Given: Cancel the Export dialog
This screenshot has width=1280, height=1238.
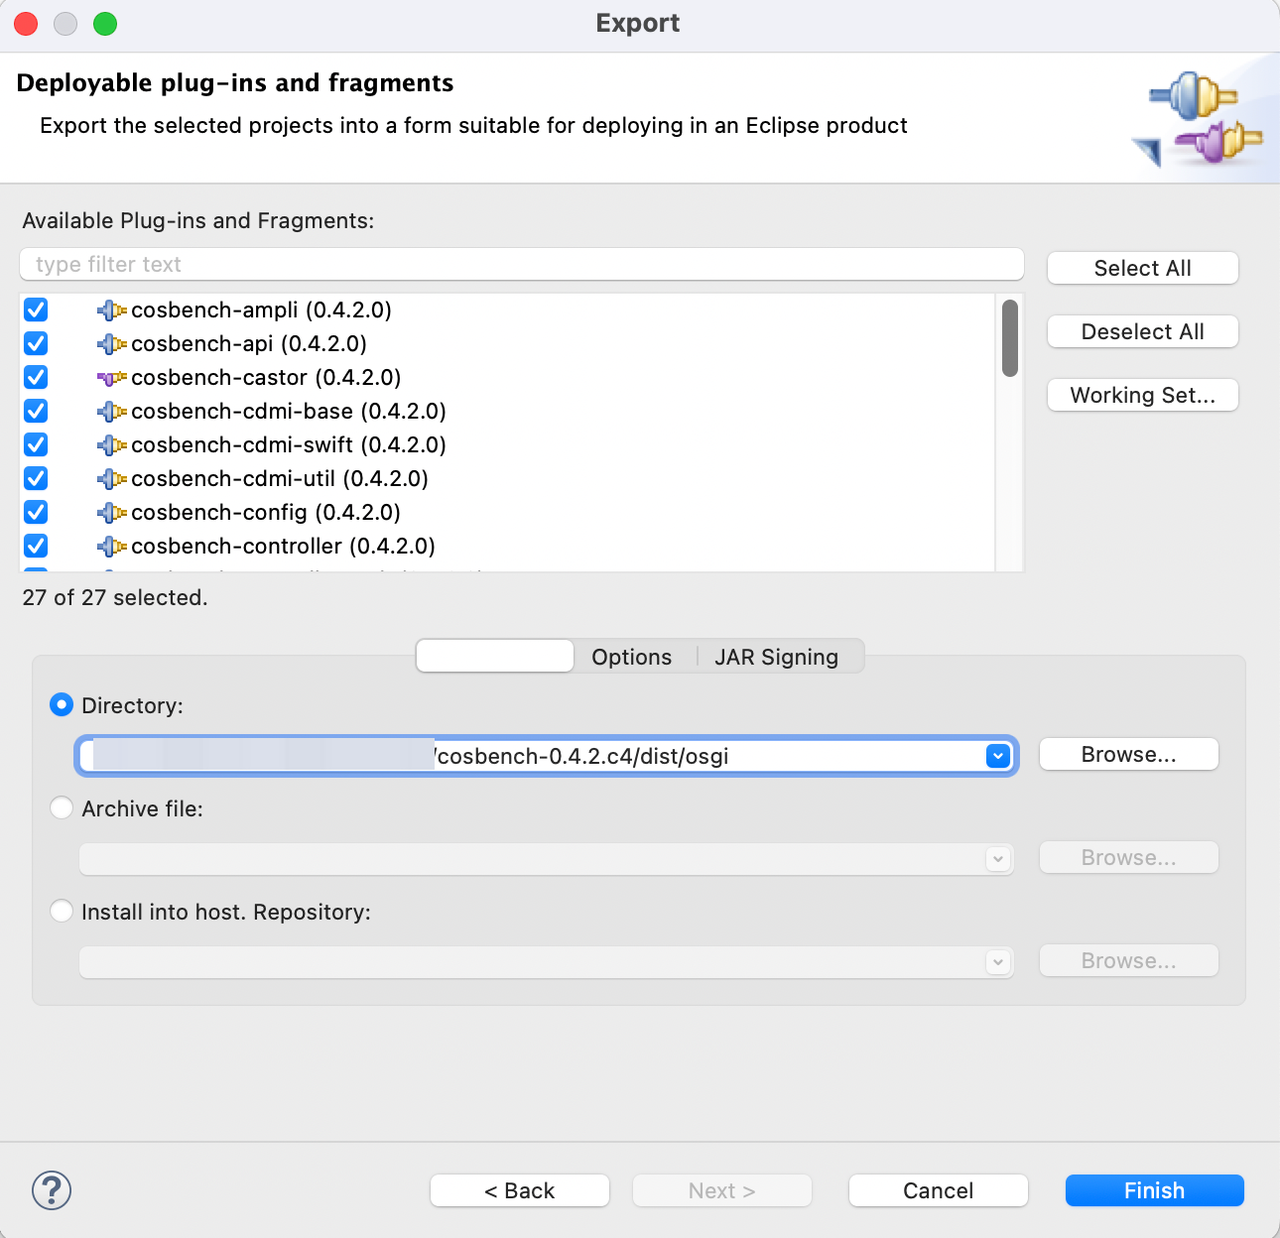Looking at the screenshot, I should [x=938, y=1191].
